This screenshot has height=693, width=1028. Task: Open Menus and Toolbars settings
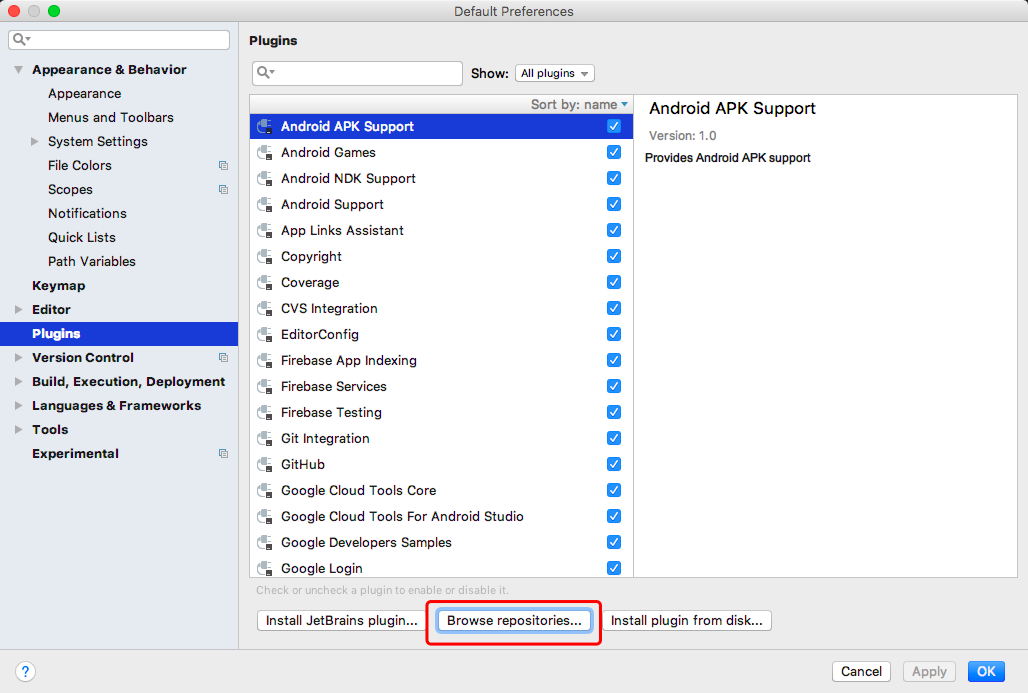(111, 117)
